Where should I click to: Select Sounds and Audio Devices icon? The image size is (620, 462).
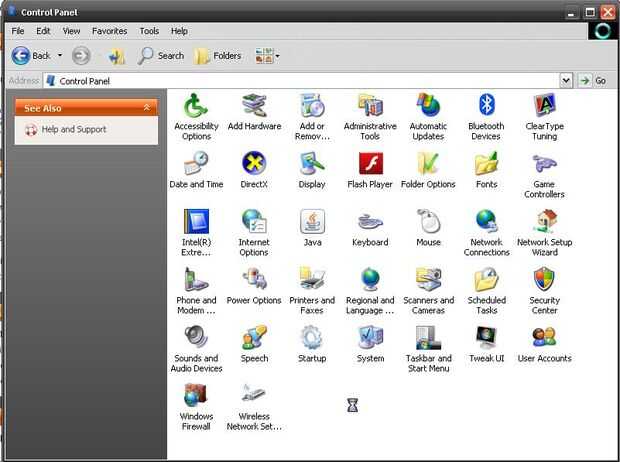click(196, 337)
